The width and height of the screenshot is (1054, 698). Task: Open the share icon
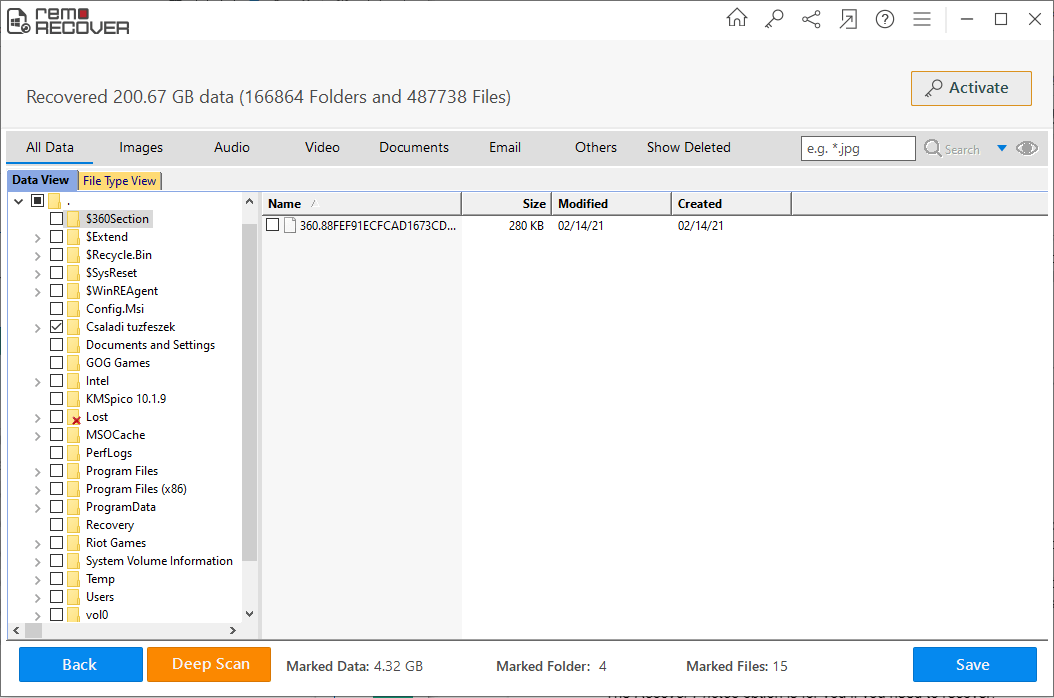811,19
